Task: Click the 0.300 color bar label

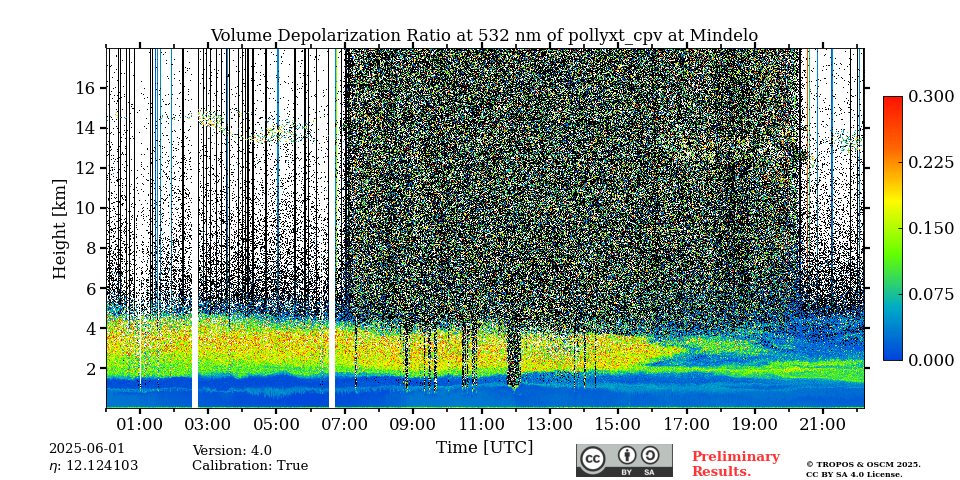Action: click(x=931, y=96)
